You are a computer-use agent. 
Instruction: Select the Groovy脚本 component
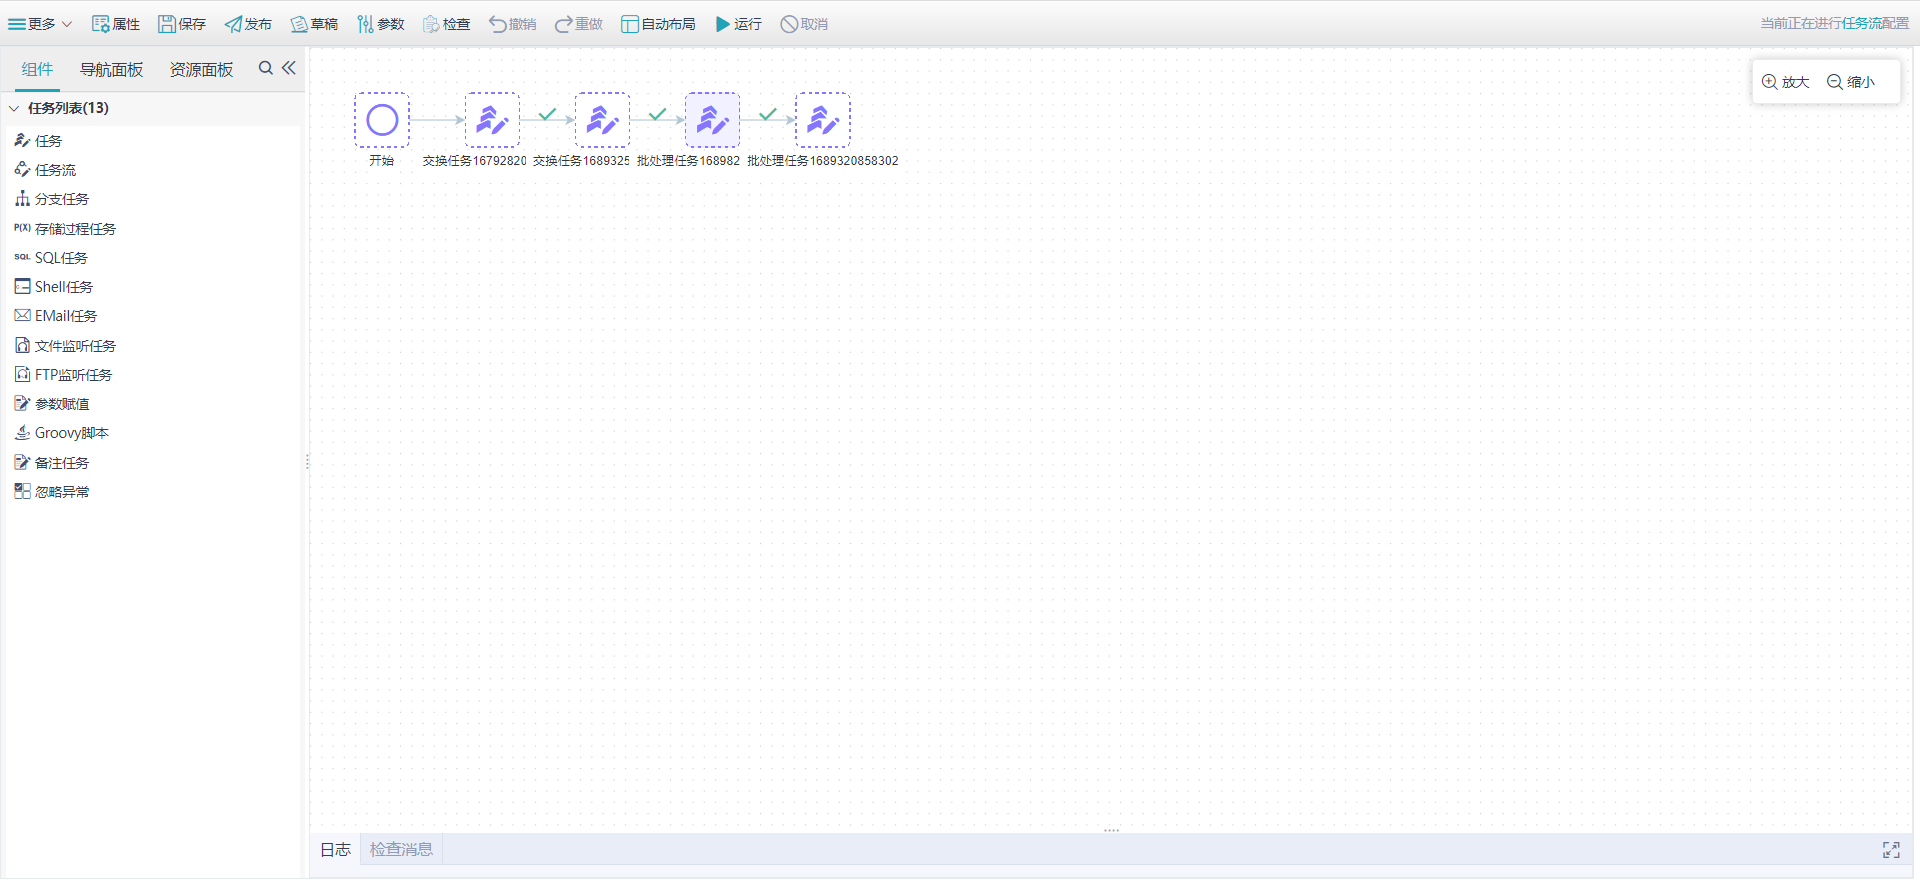pyautogui.click(x=71, y=433)
